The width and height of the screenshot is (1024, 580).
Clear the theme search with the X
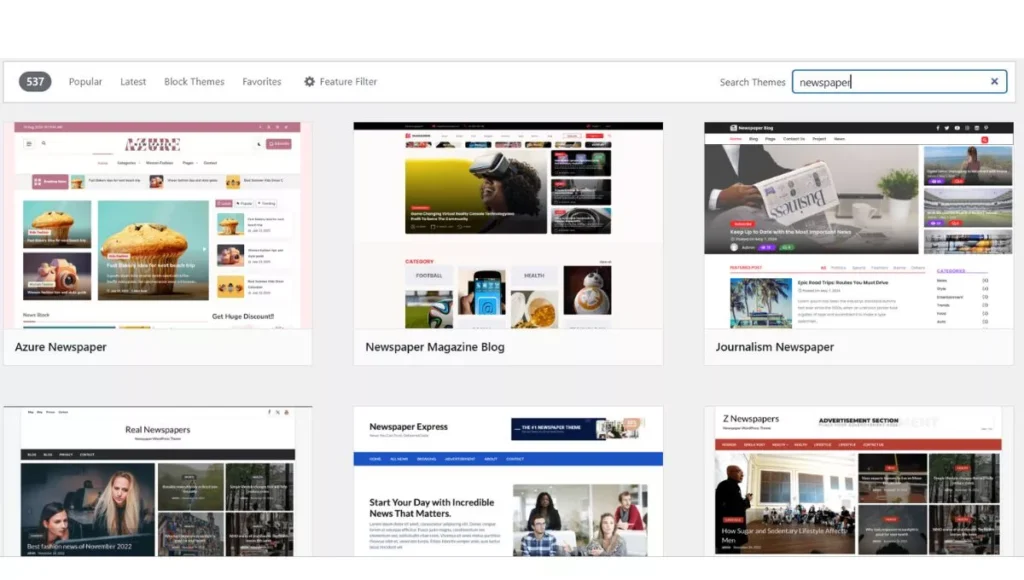[x=994, y=82]
